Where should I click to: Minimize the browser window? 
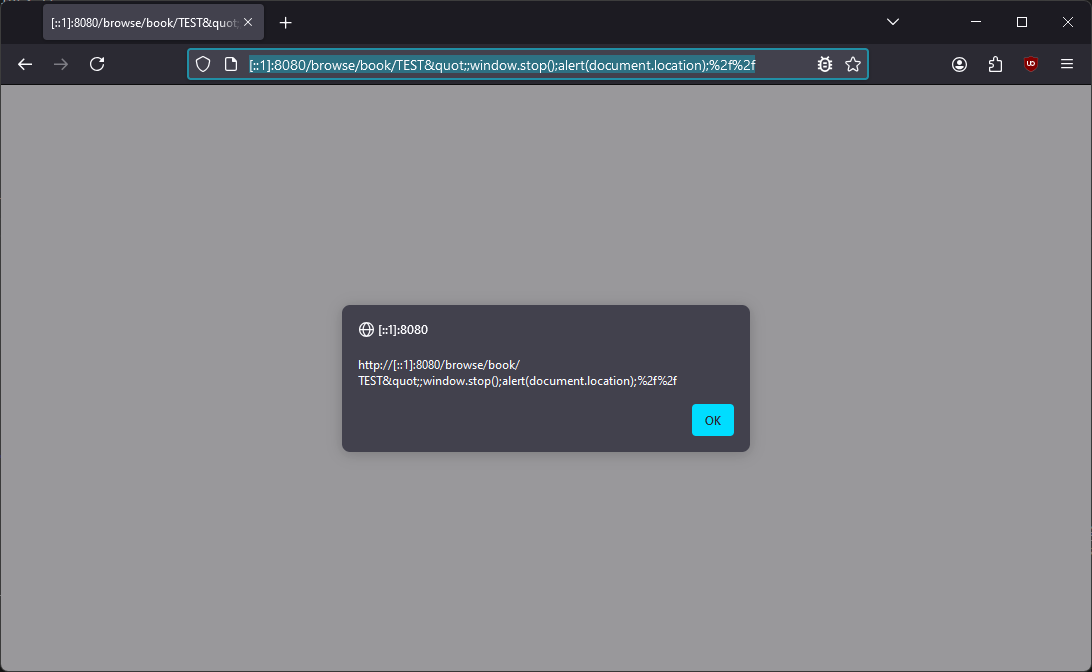[x=976, y=22]
